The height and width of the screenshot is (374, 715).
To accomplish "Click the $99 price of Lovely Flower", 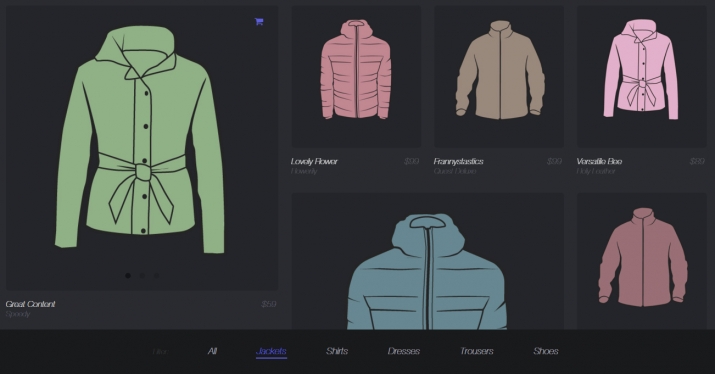I will [x=411, y=161].
